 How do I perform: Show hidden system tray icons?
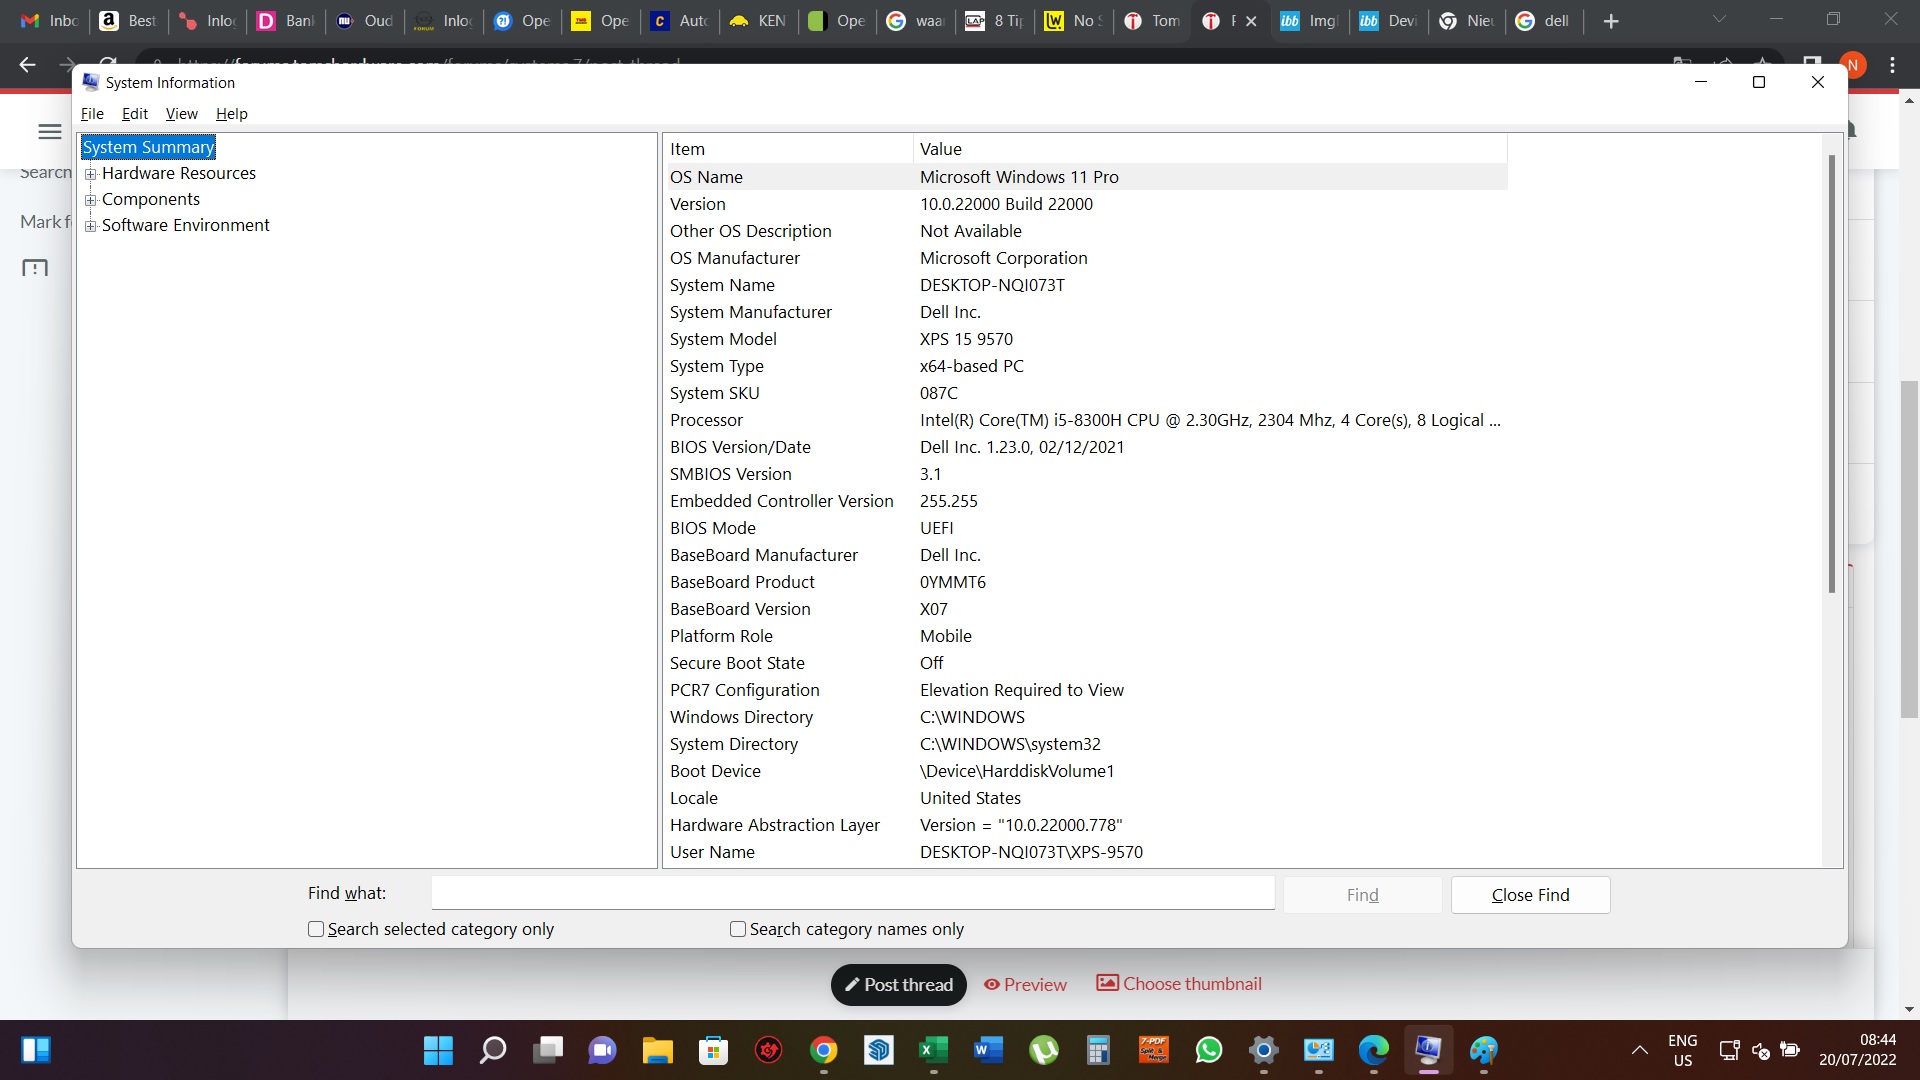click(1640, 1050)
